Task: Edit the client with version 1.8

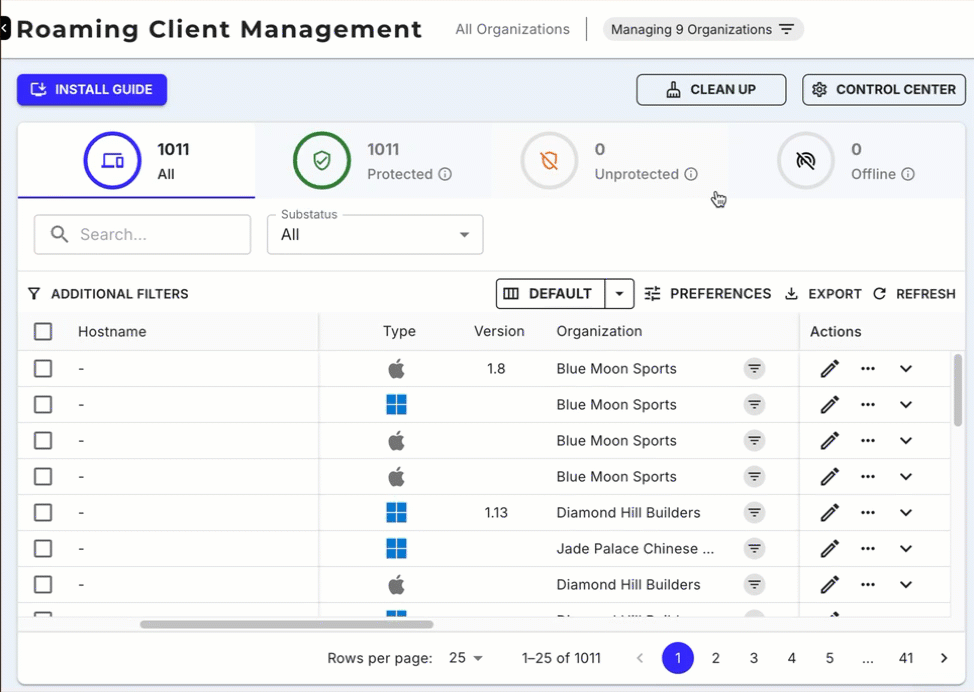Action: tap(829, 369)
